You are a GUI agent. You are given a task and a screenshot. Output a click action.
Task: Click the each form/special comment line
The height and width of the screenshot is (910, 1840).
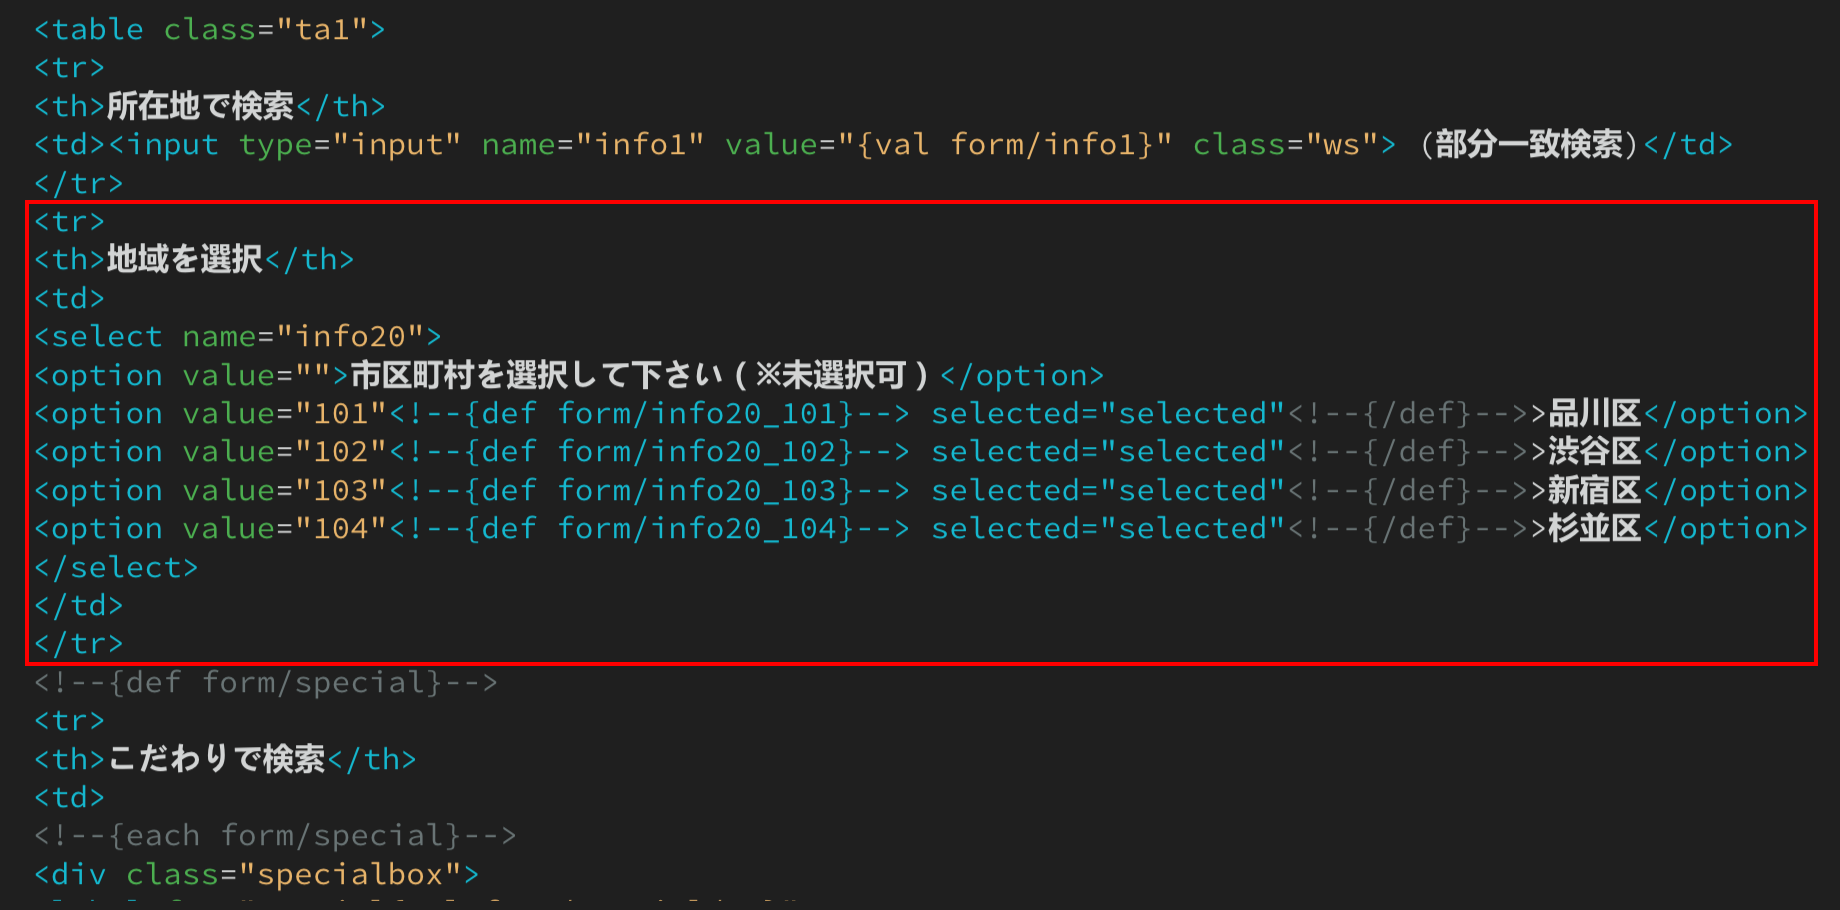pos(275,836)
